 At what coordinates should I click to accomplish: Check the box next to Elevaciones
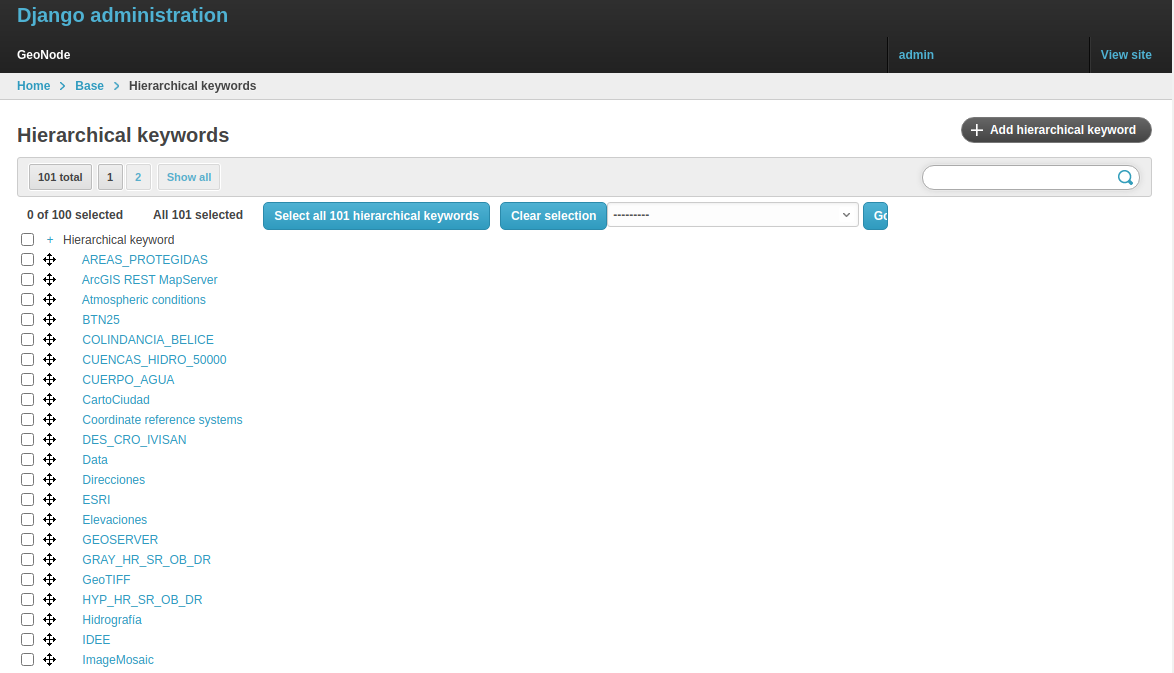point(27,519)
